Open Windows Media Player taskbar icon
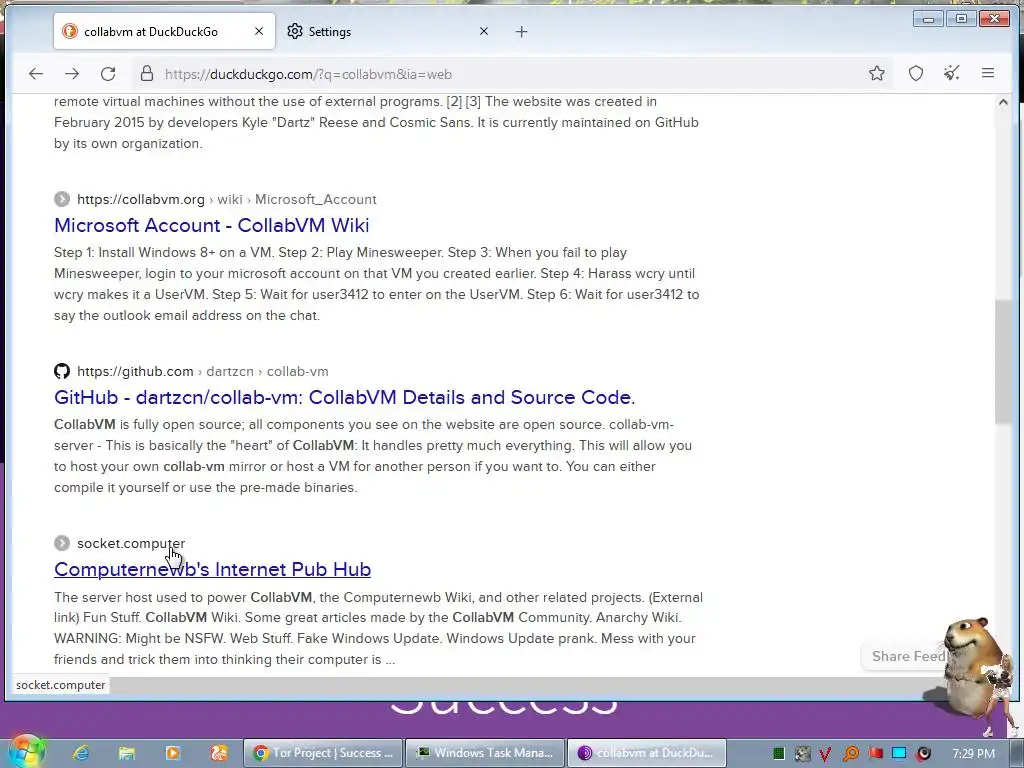Screen dimensions: 1024x768 pos(172,753)
